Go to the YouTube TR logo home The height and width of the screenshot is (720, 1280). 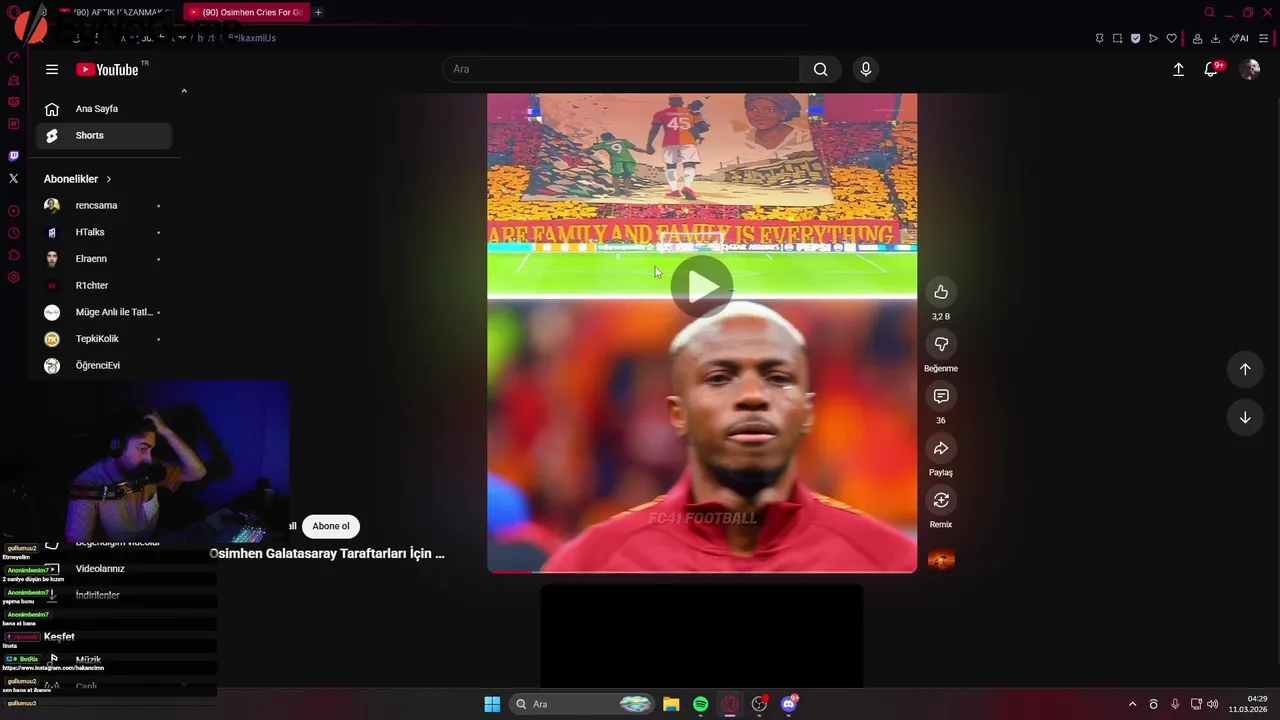coord(111,69)
